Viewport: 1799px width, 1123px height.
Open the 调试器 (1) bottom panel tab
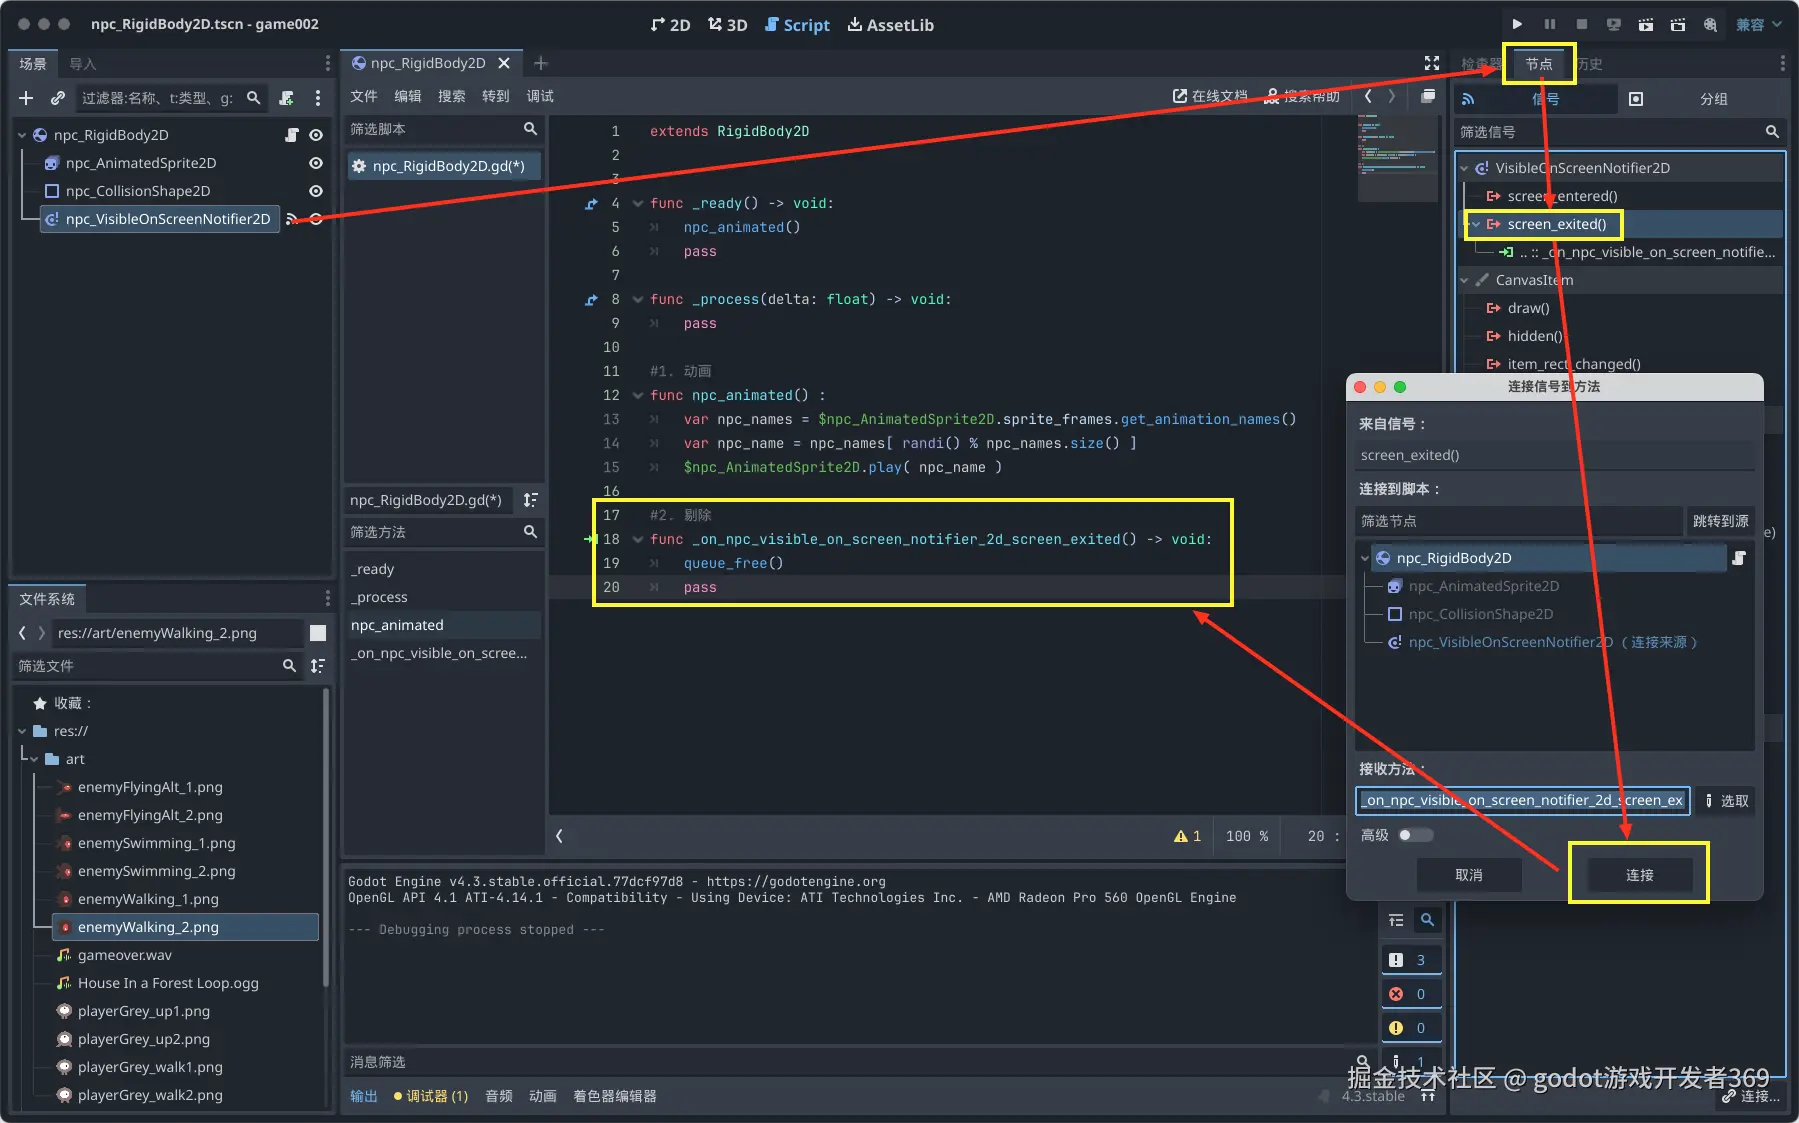431,1096
